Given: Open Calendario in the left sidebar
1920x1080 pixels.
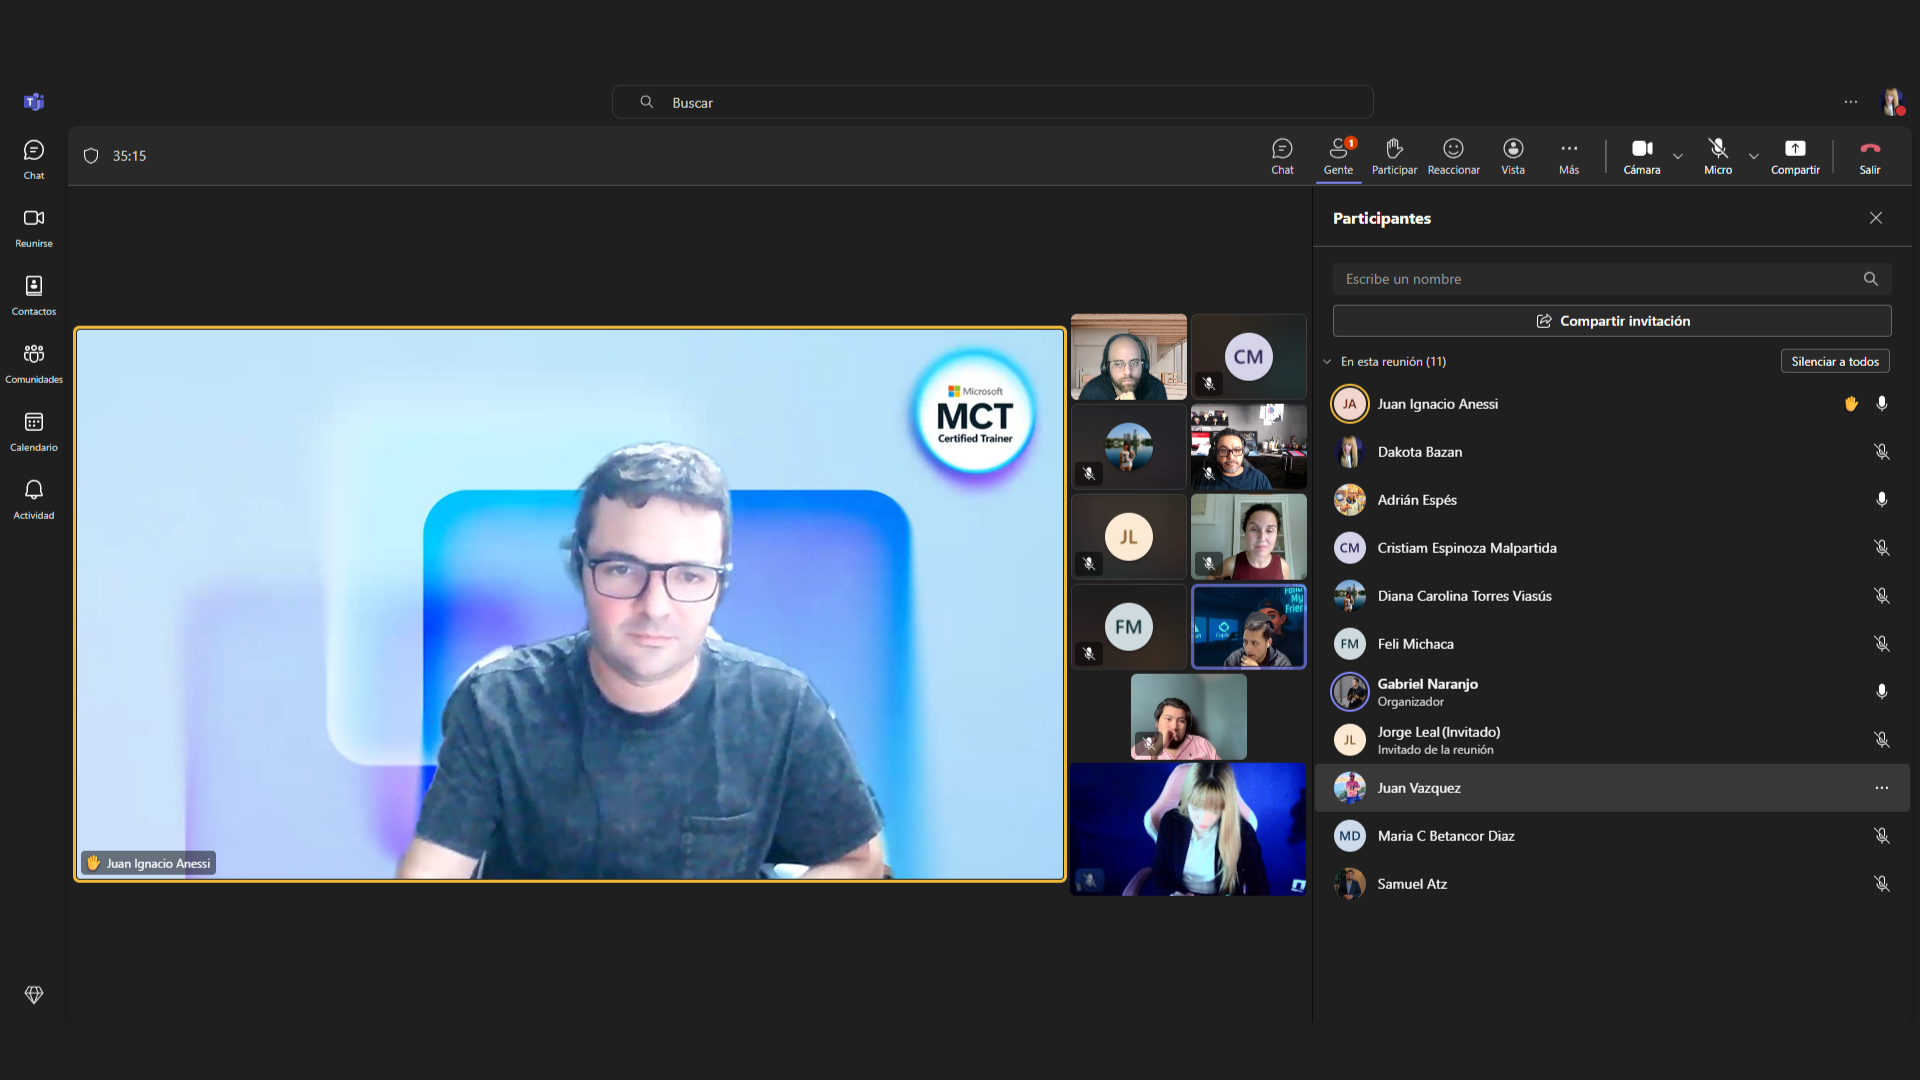Looking at the screenshot, I should point(34,431).
